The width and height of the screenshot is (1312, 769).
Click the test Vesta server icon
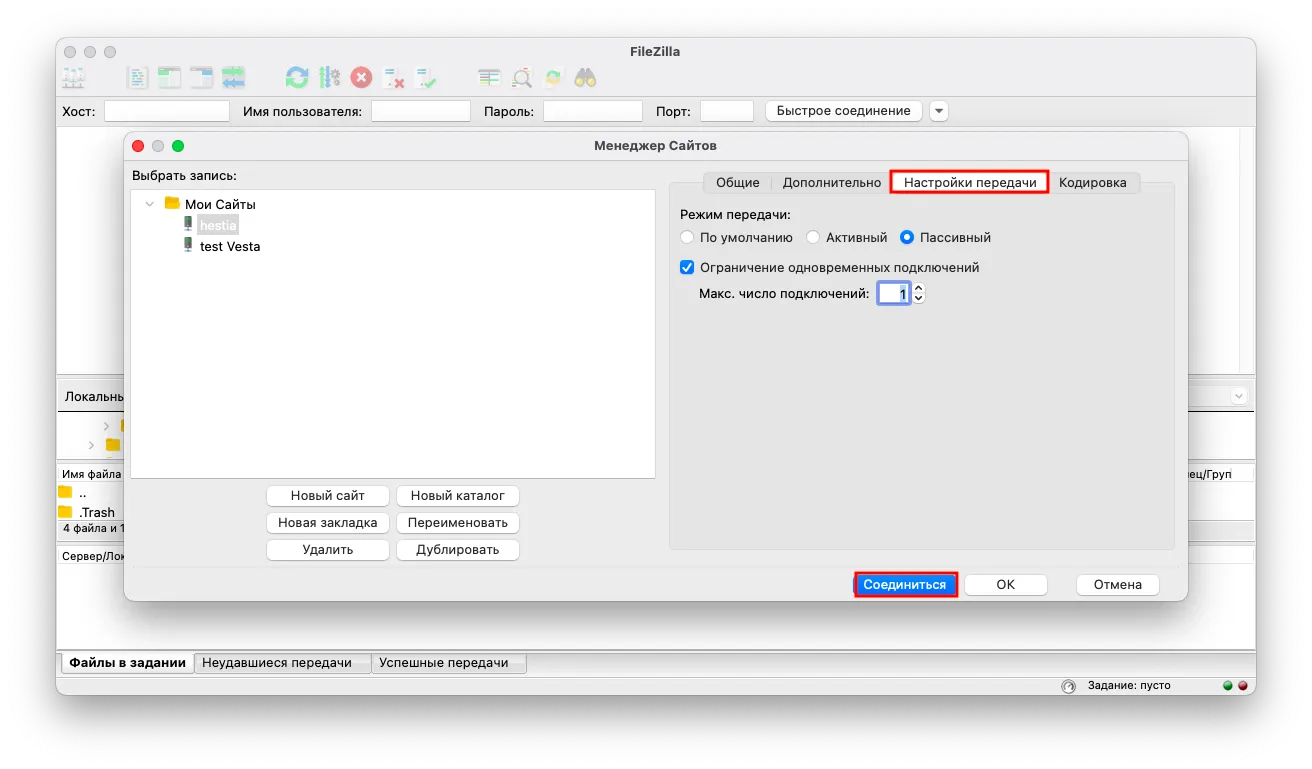[x=188, y=245]
